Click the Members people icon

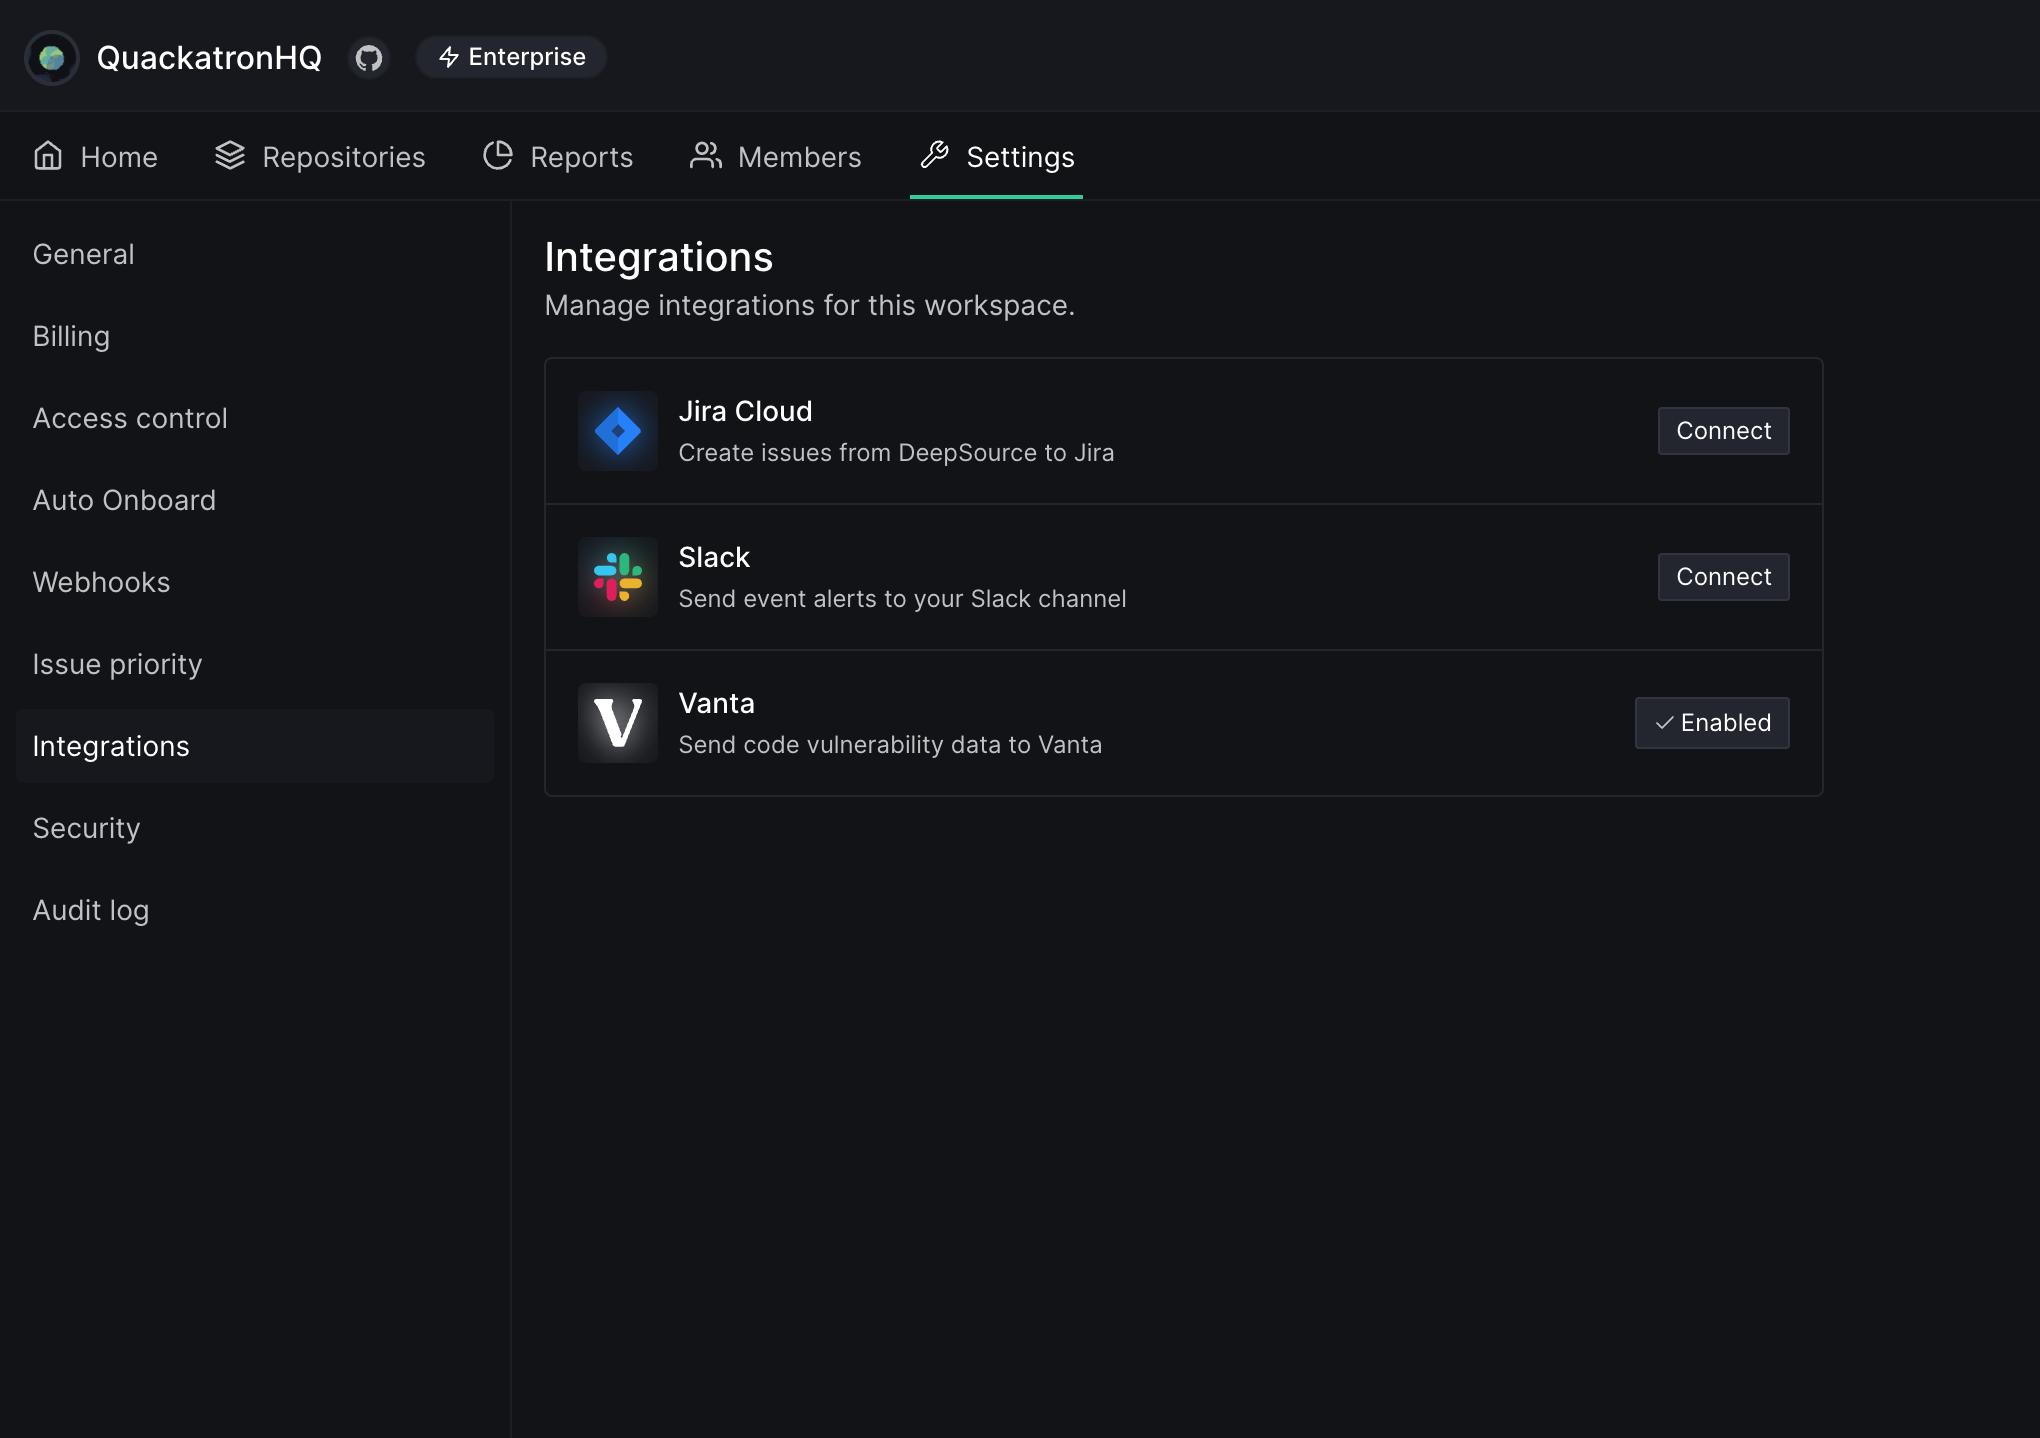(x=705, y=156)
